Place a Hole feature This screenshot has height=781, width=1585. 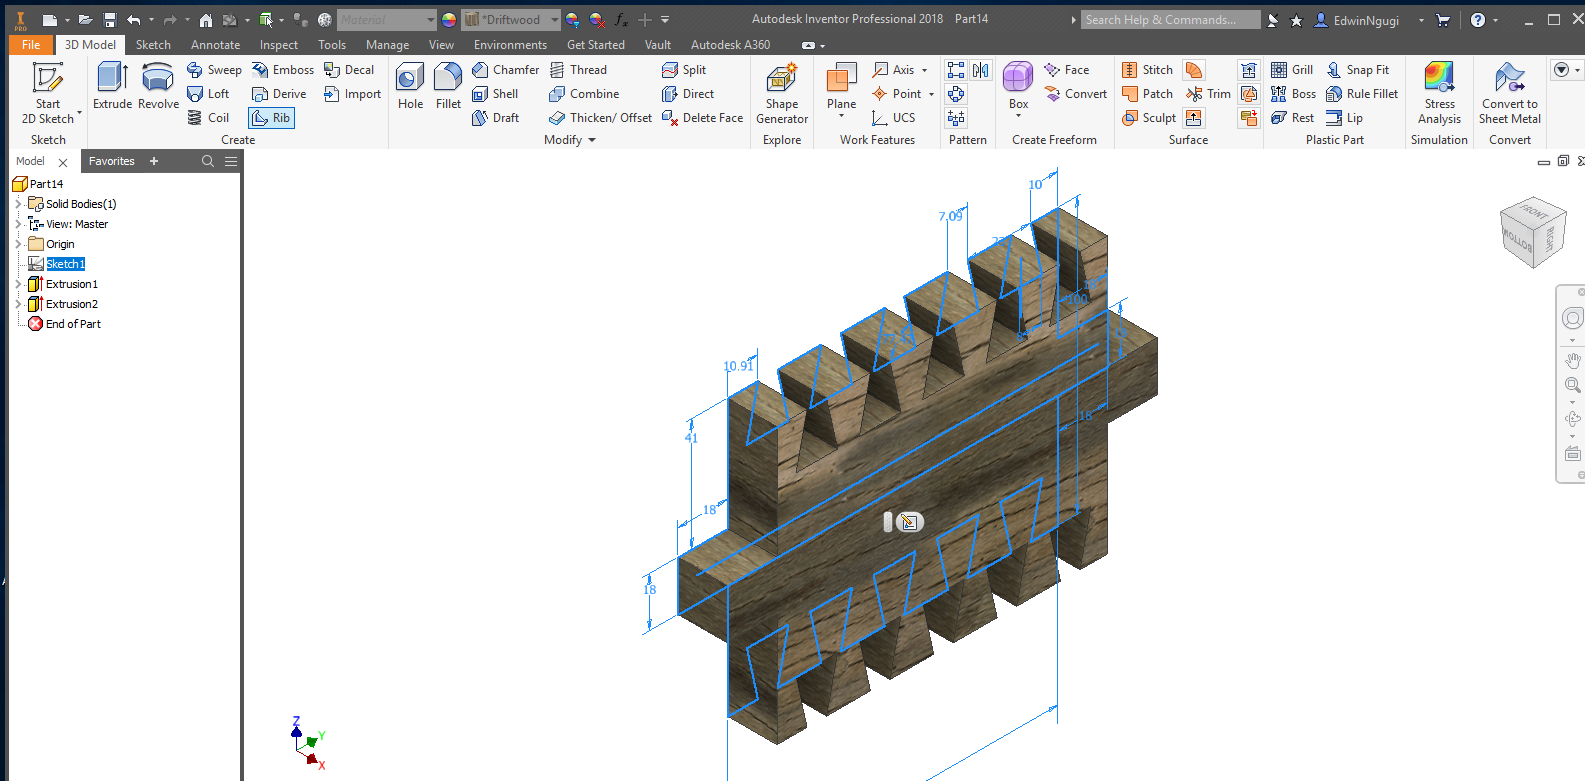410,86
